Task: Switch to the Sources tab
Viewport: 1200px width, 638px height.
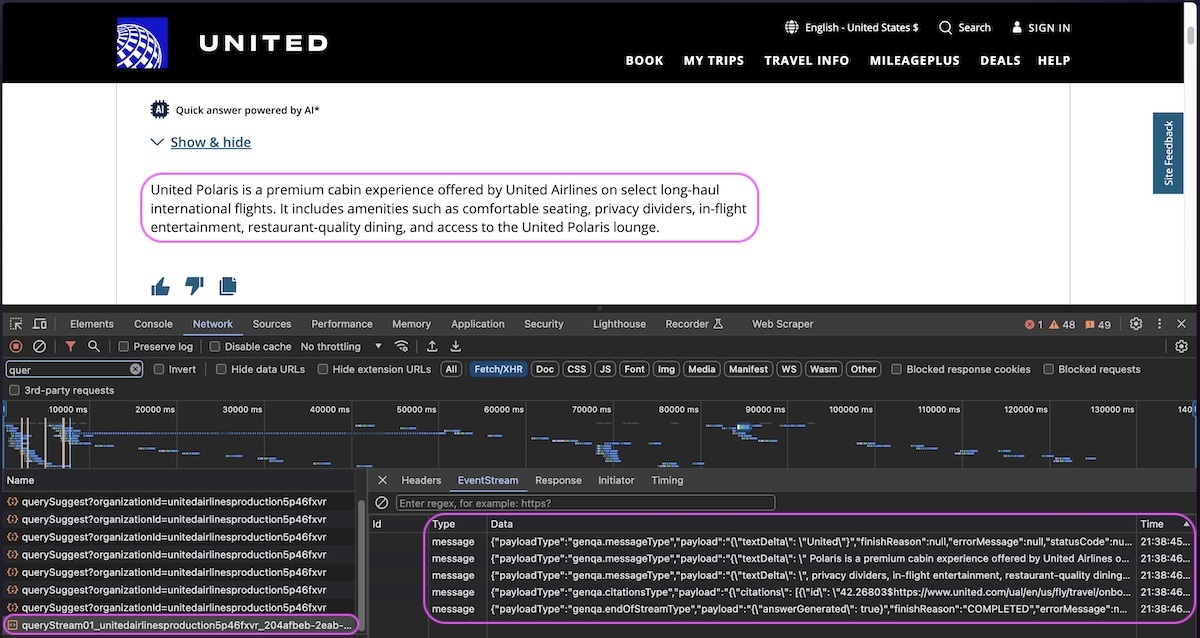Action: pos(272,324)
